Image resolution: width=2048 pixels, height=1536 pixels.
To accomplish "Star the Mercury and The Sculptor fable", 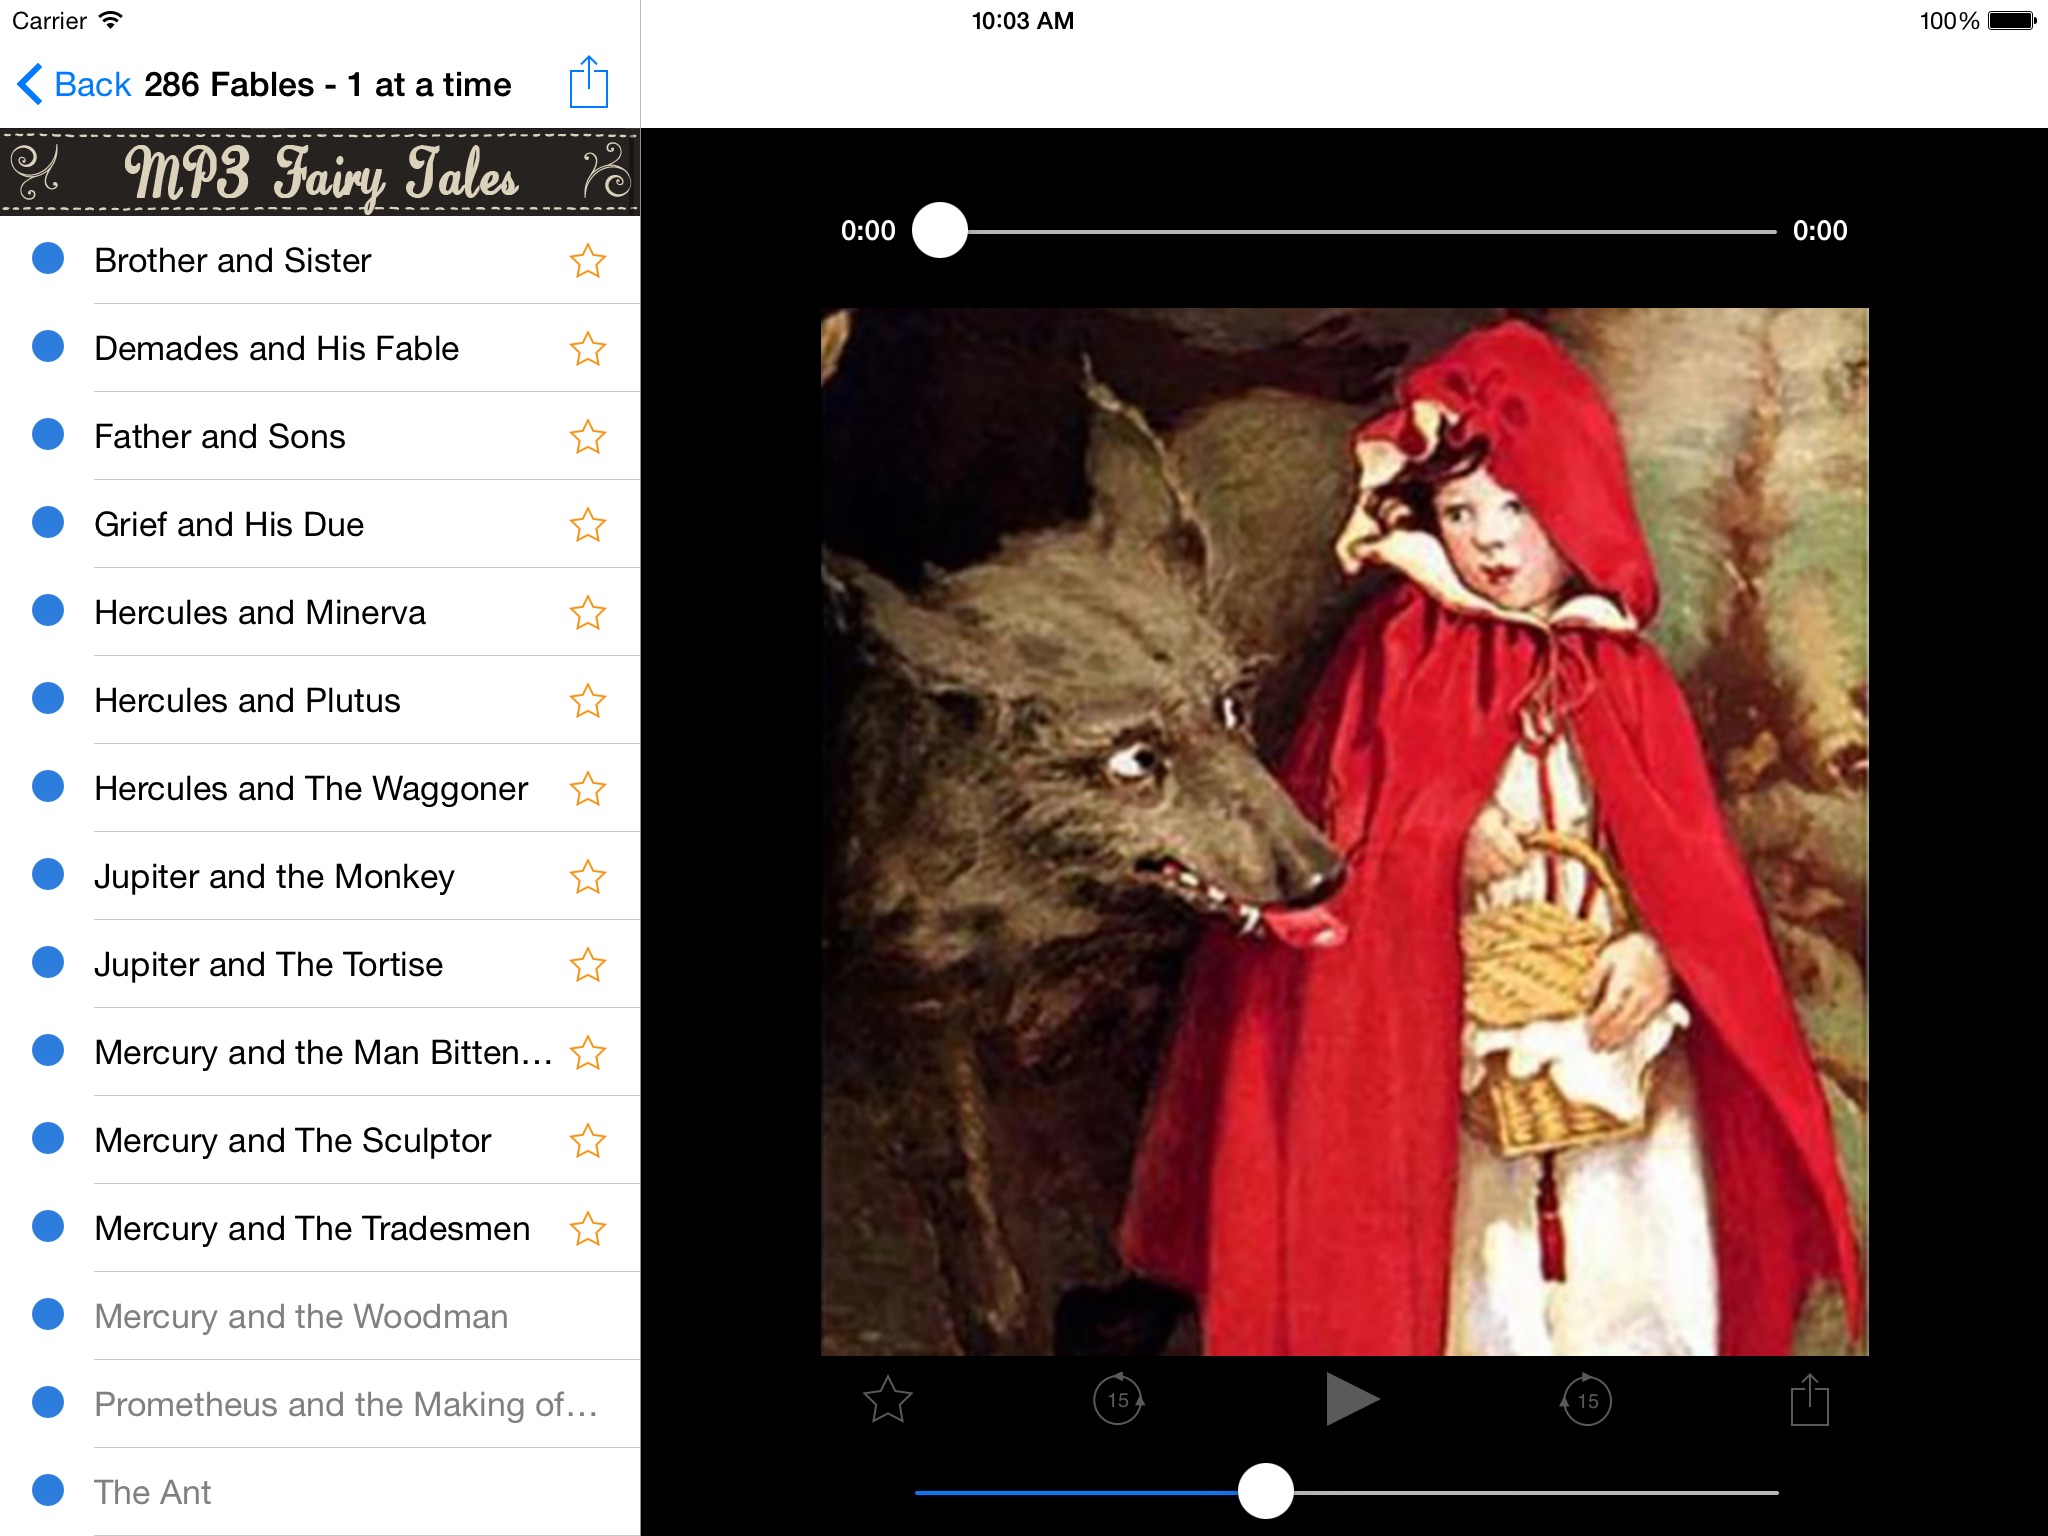I will tap(587, 1141).
